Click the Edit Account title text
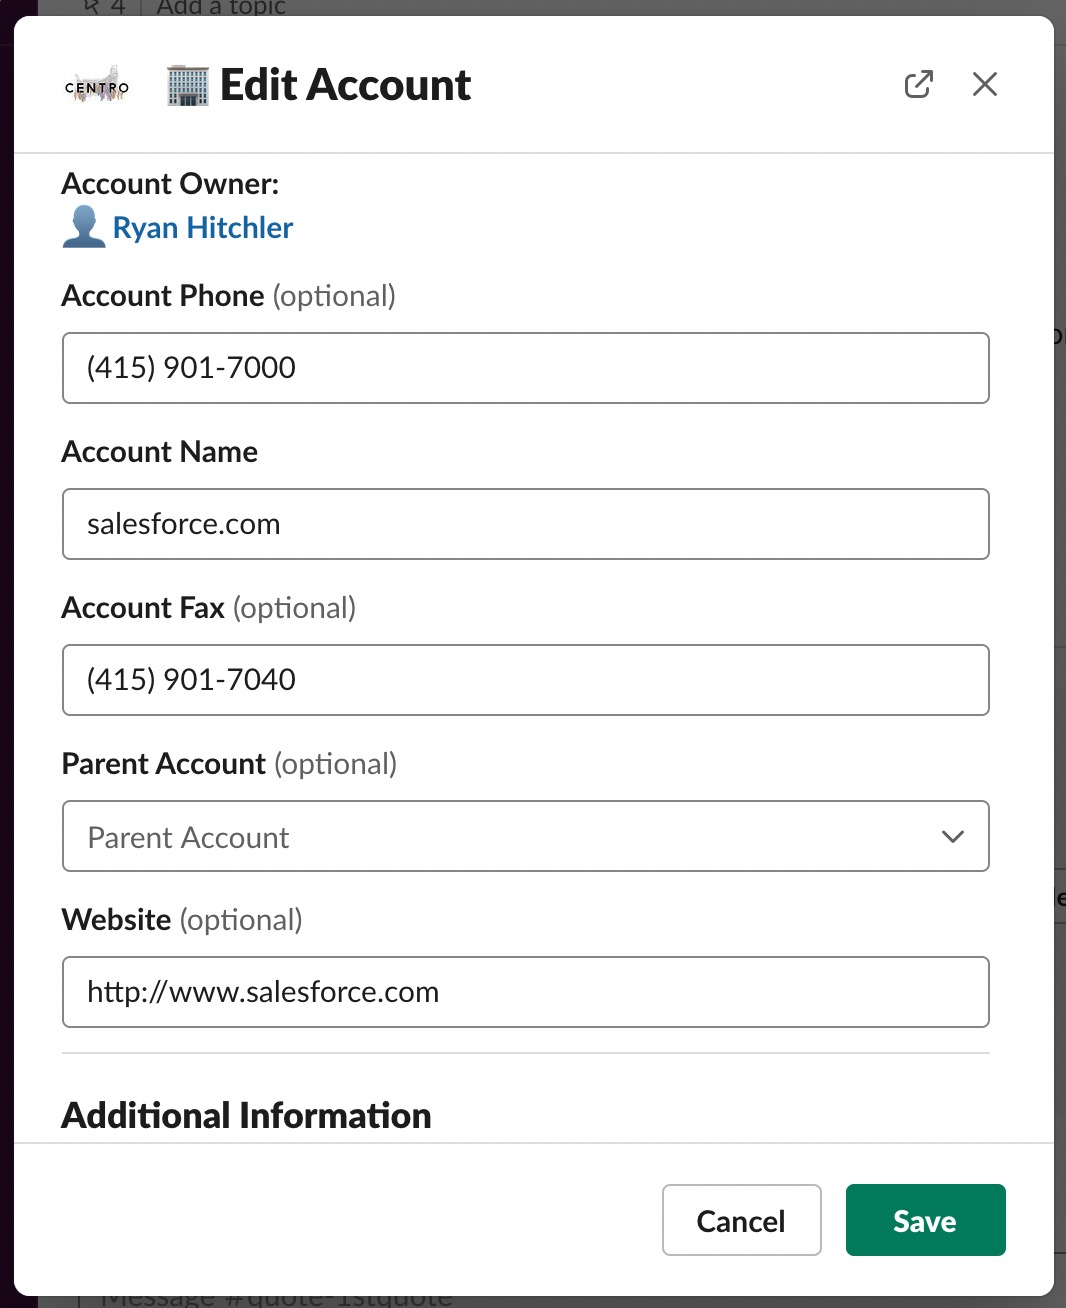The image size is (1066, 1308). 345,85
